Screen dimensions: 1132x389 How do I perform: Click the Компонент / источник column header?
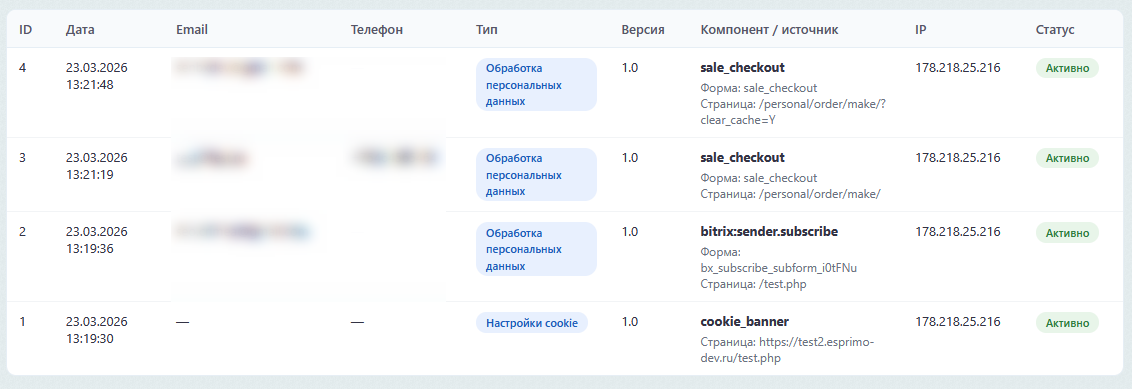tap(769, 30)
